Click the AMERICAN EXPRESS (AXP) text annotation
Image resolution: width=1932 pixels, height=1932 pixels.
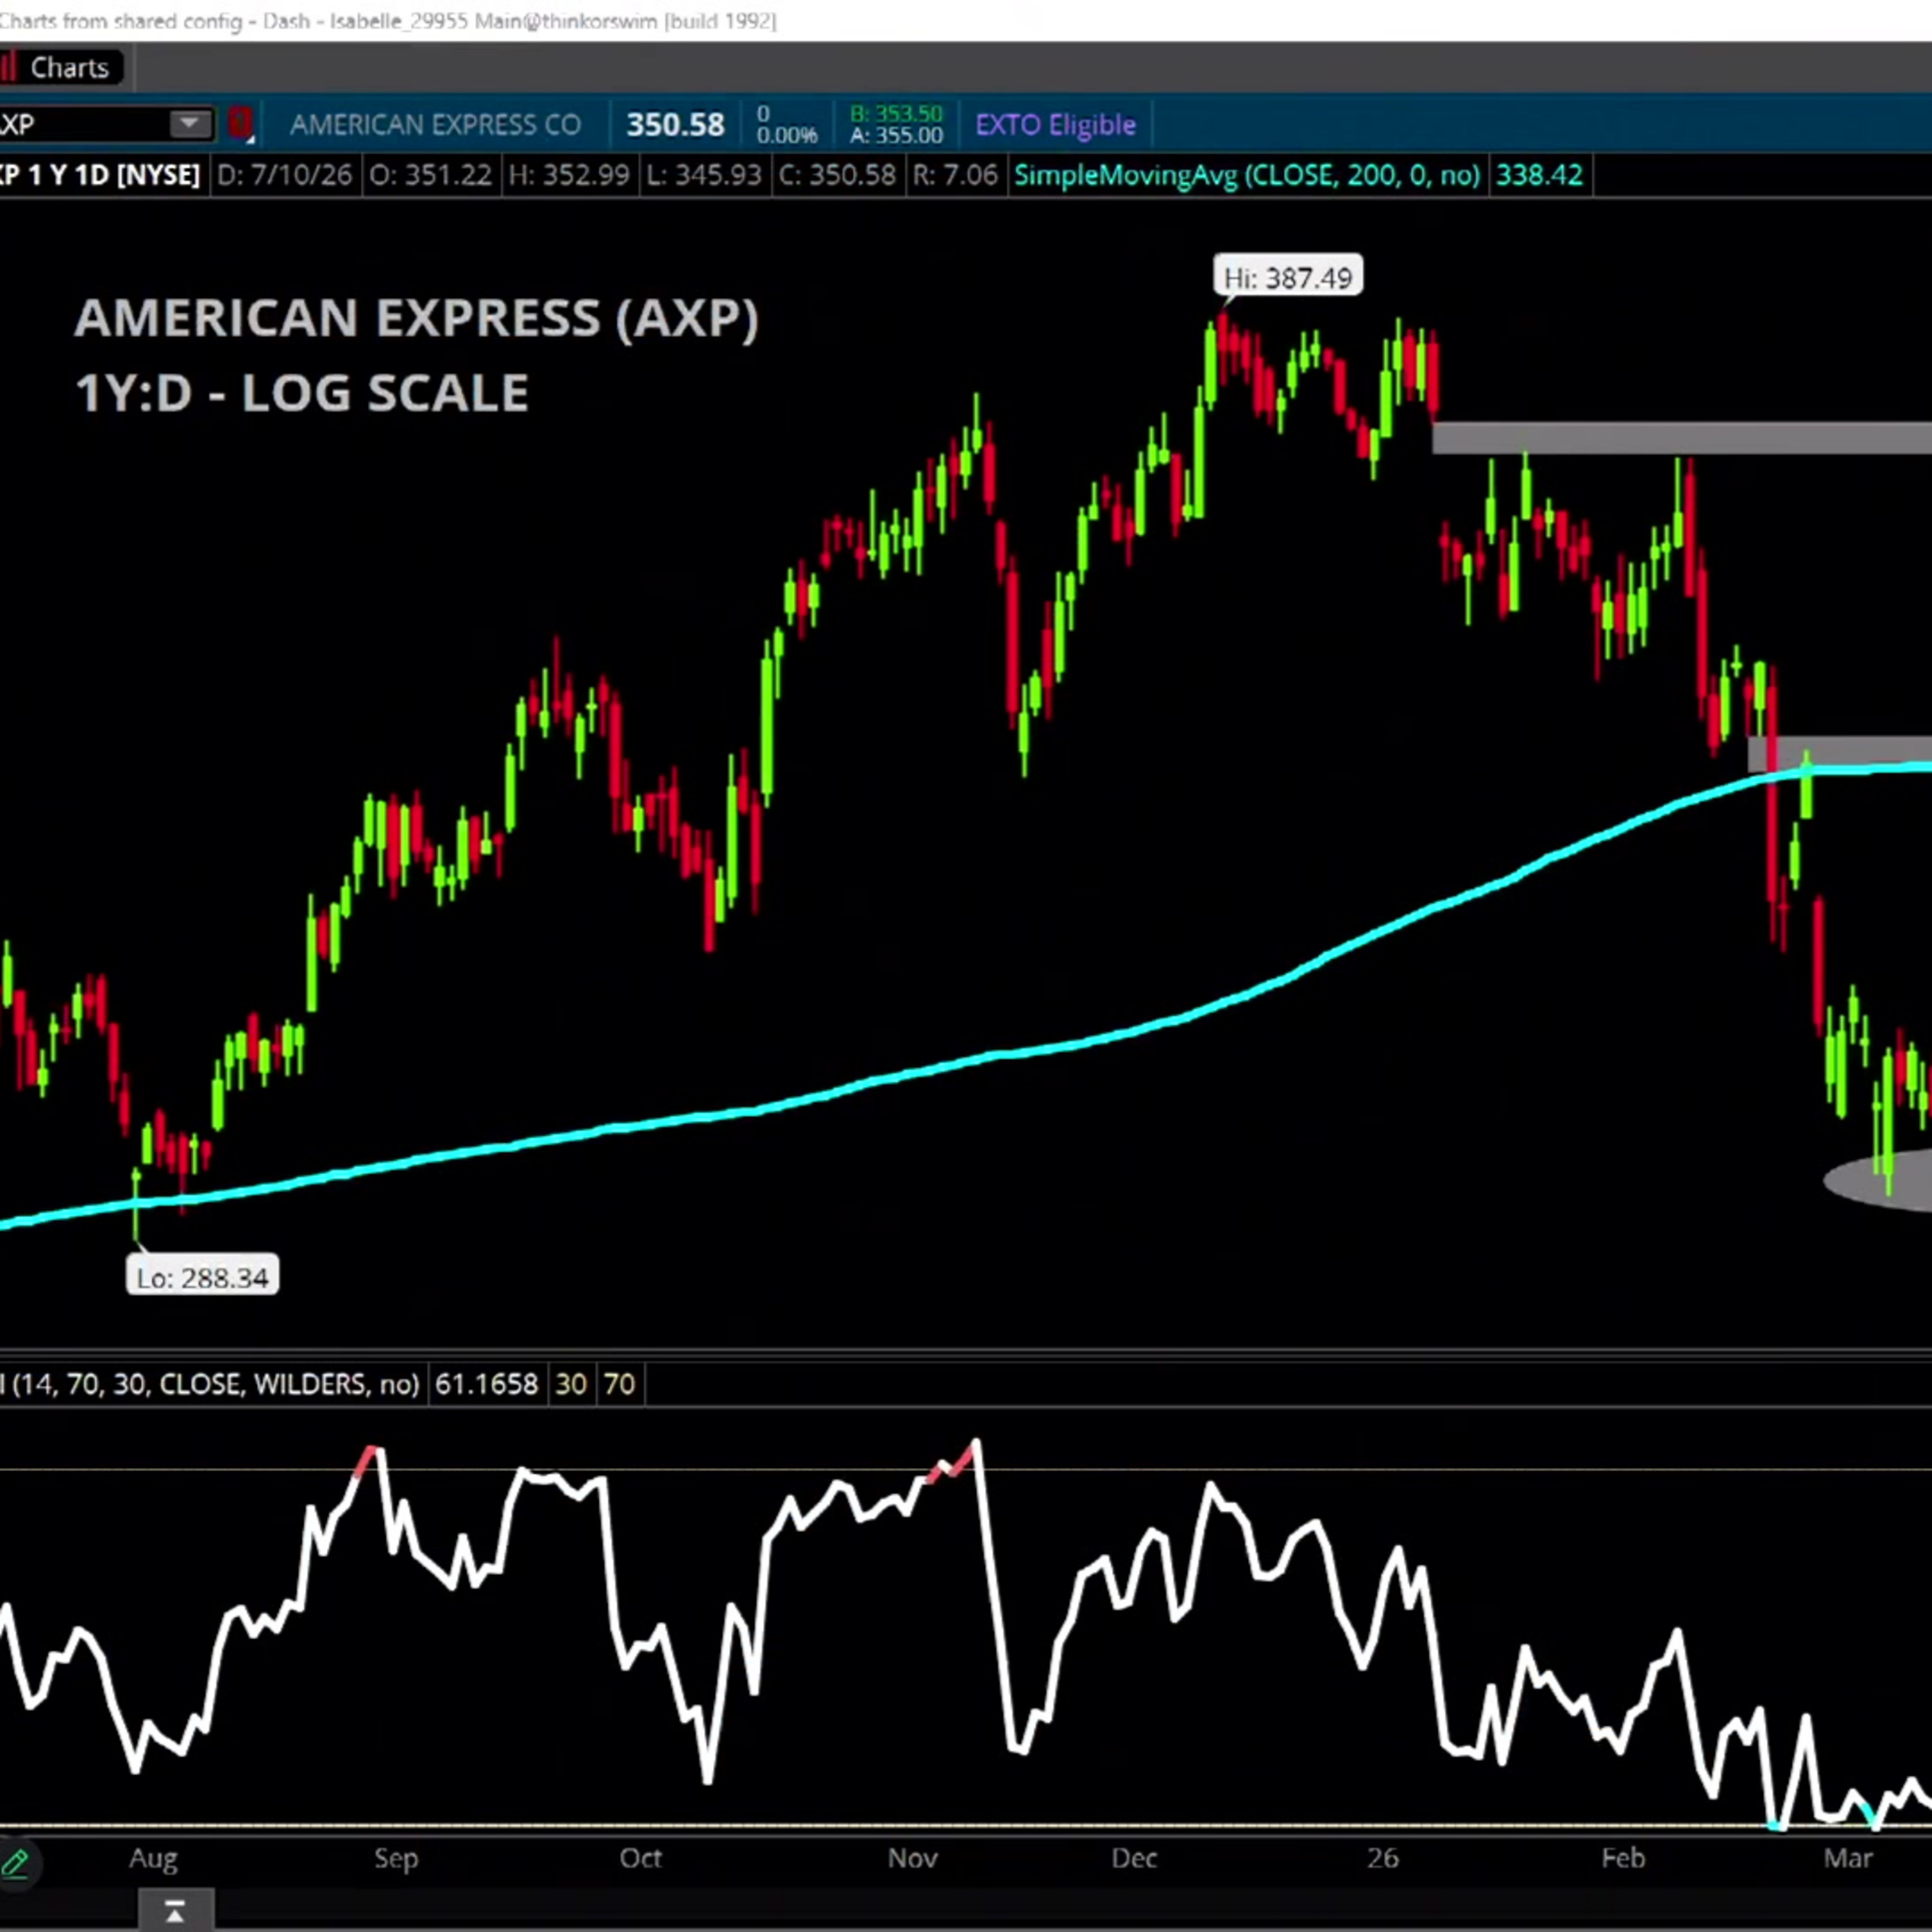point(417,318)
